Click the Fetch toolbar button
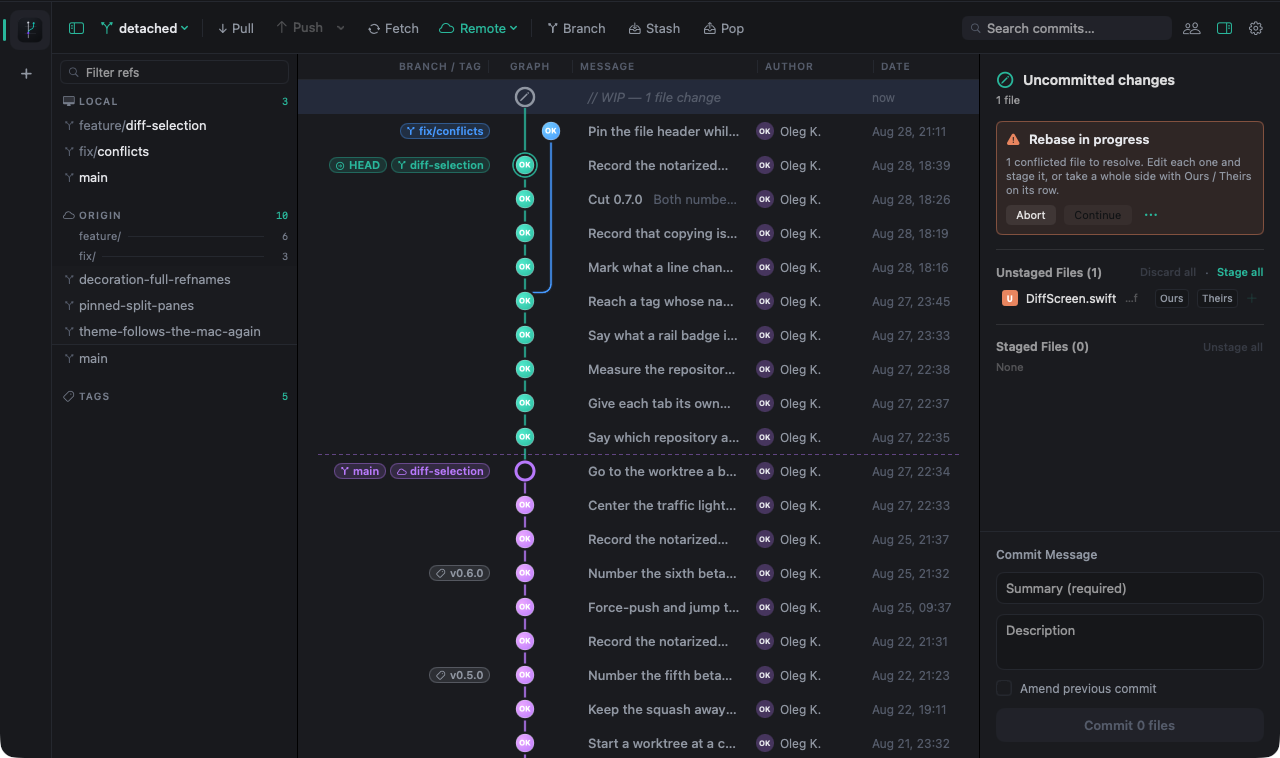The image size is (1280, 758). [393, 28]
